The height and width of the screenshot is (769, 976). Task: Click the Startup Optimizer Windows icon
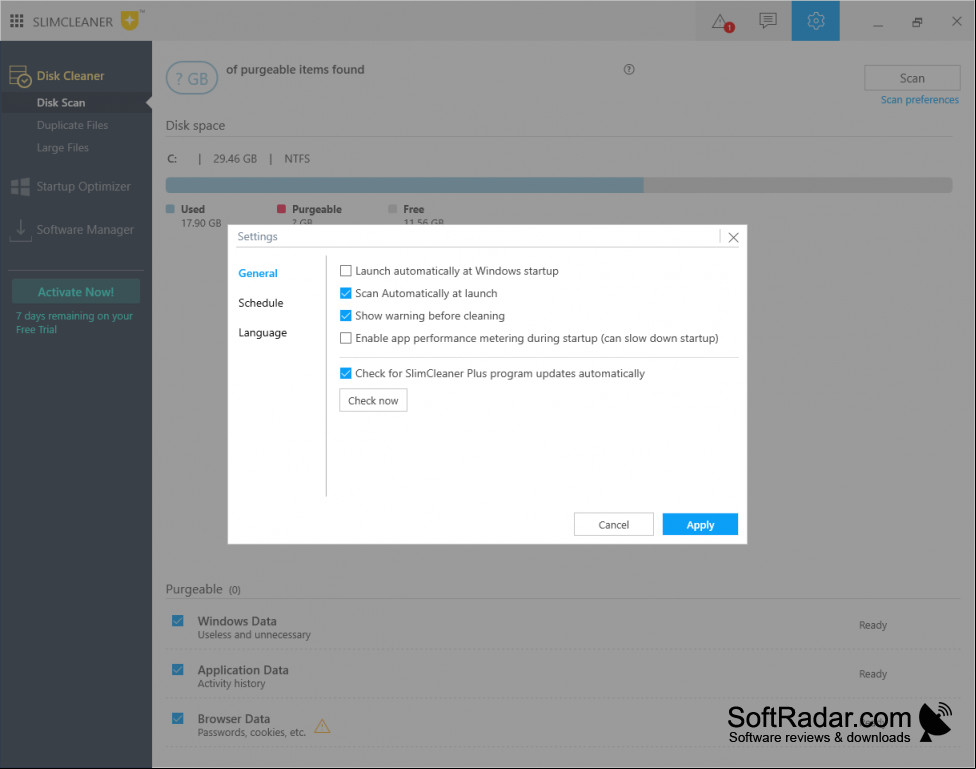[20, 187]
